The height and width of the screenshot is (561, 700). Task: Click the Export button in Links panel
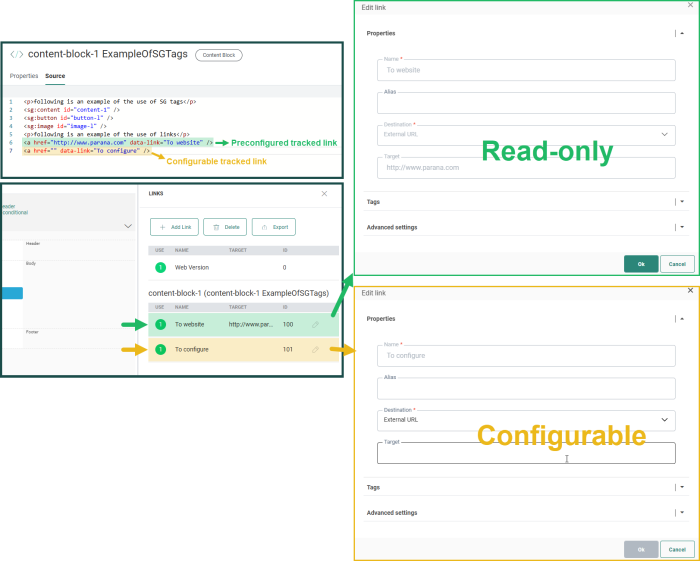tap(273, 227)
